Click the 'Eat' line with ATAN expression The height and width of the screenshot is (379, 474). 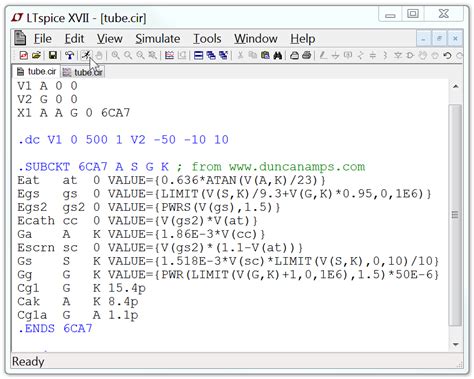(171, 180)
